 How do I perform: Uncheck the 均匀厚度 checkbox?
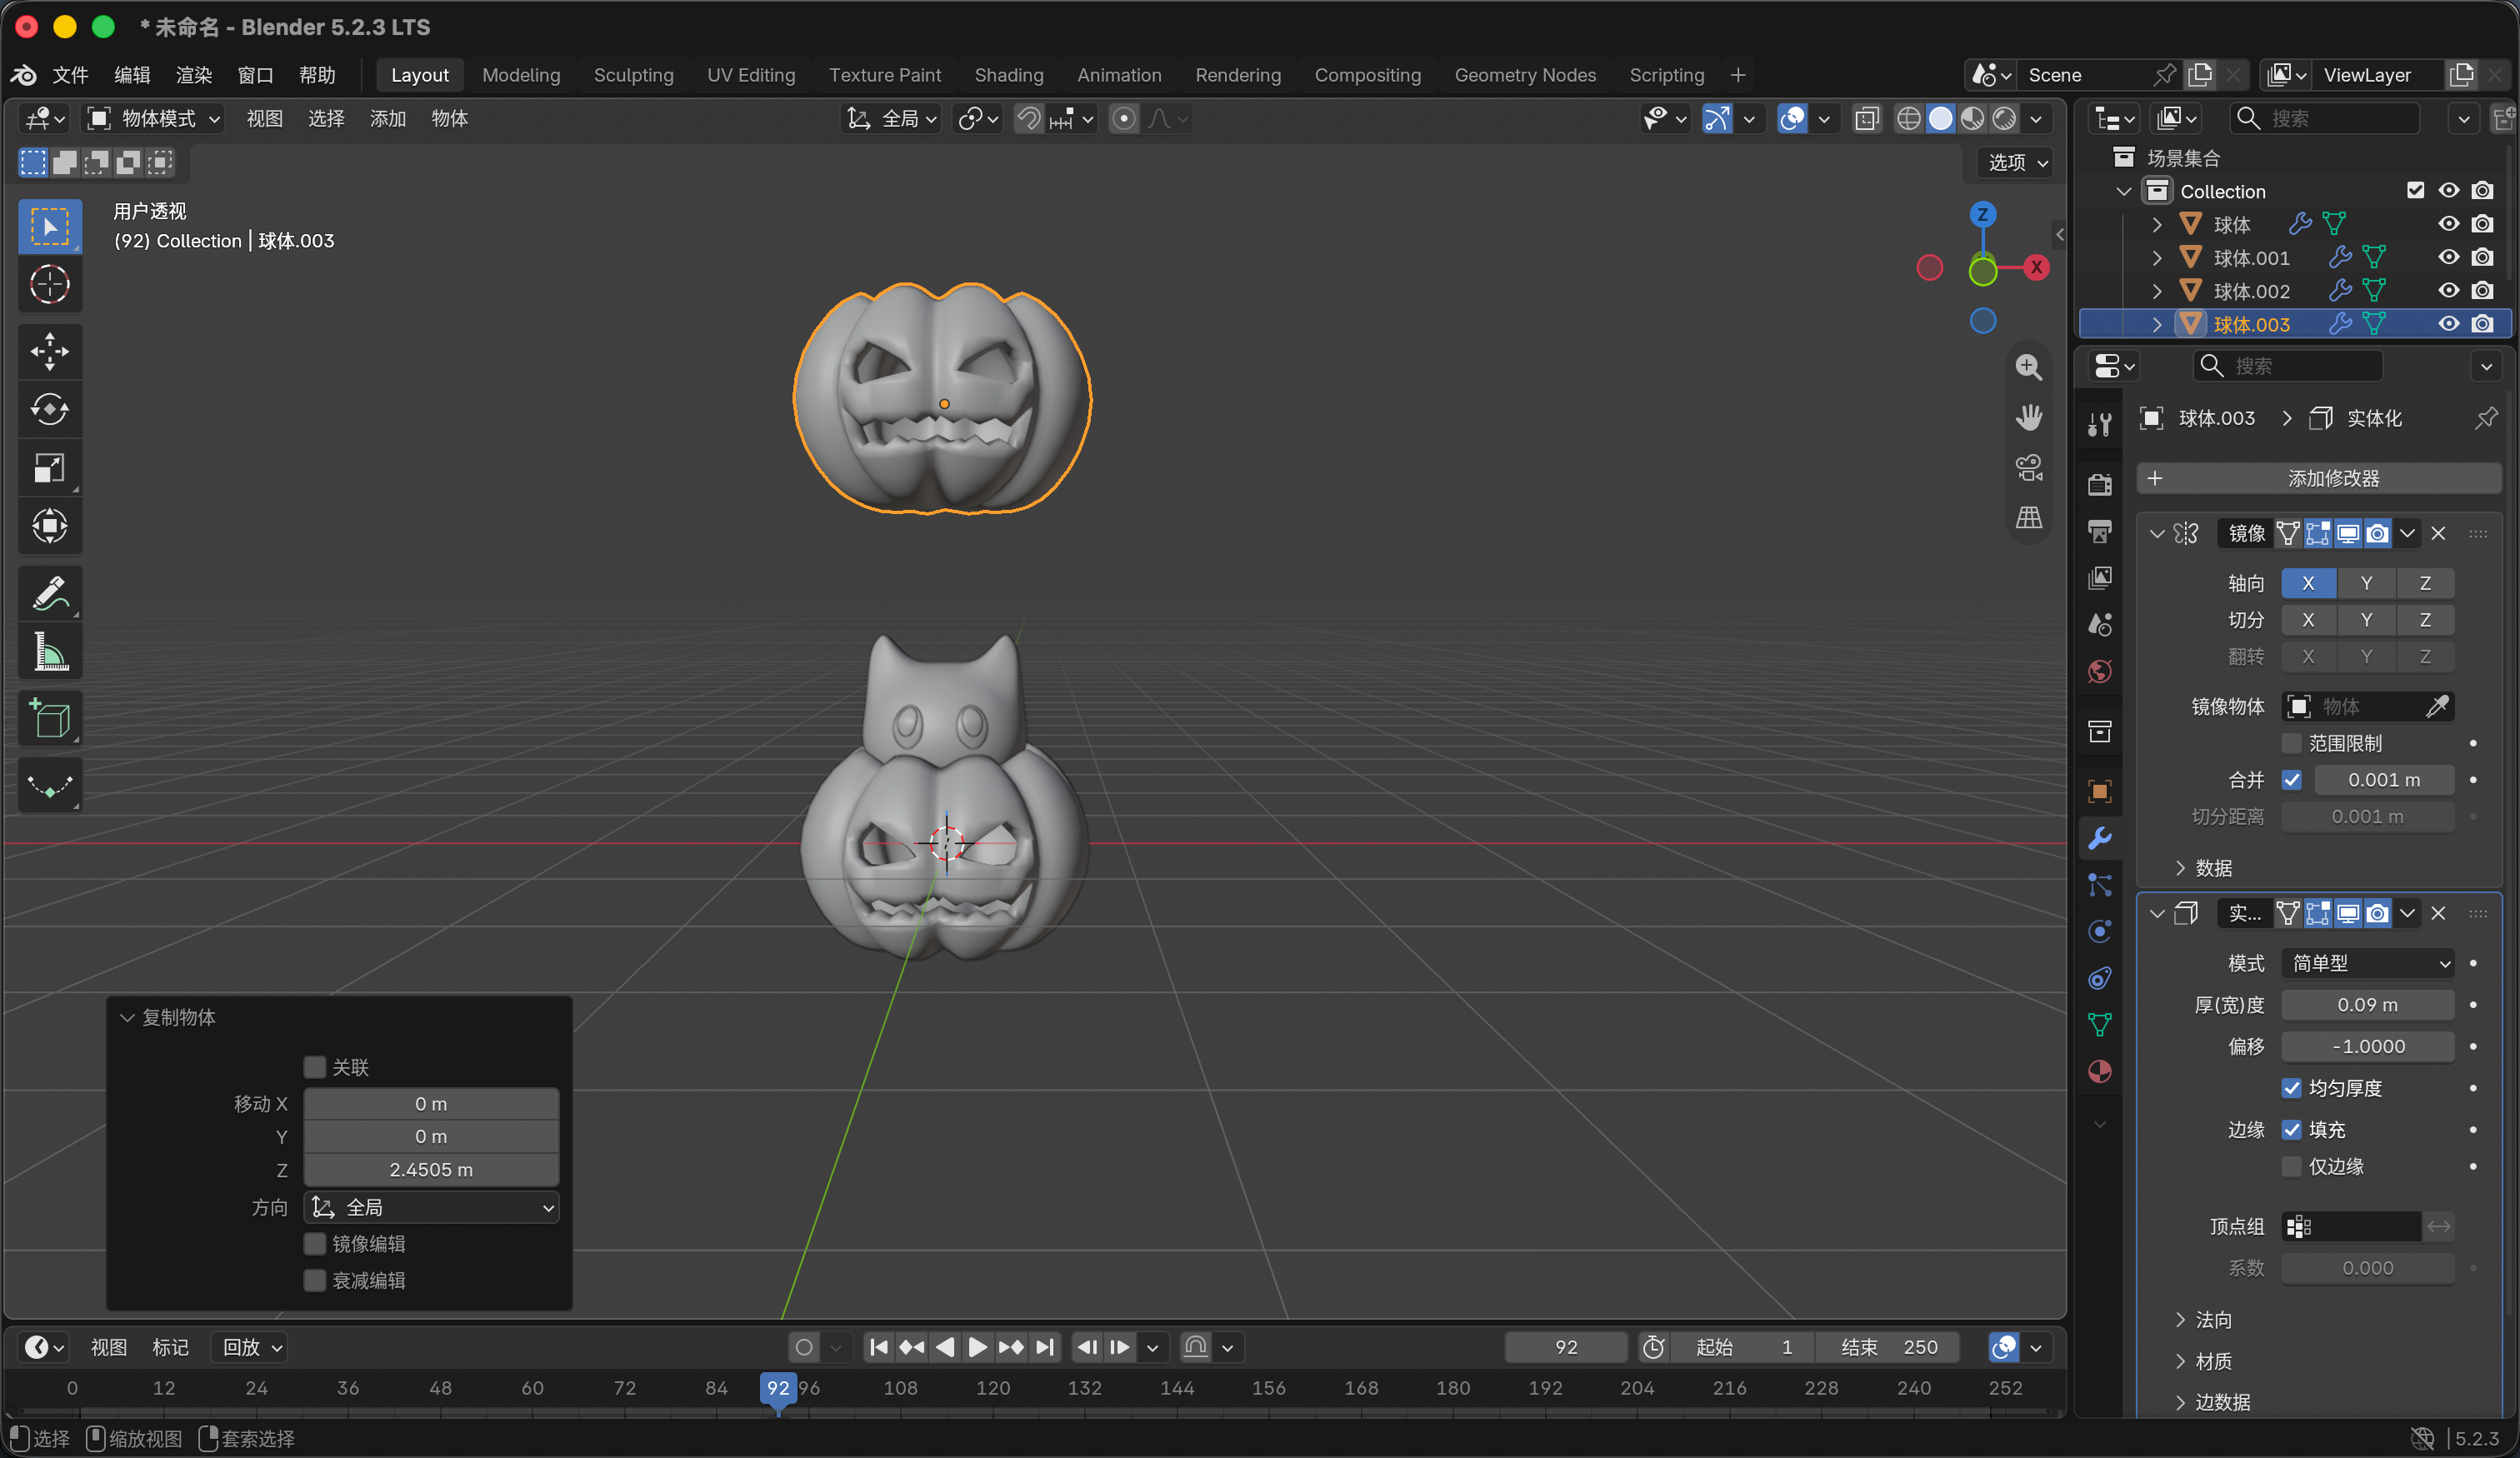2291,1088
